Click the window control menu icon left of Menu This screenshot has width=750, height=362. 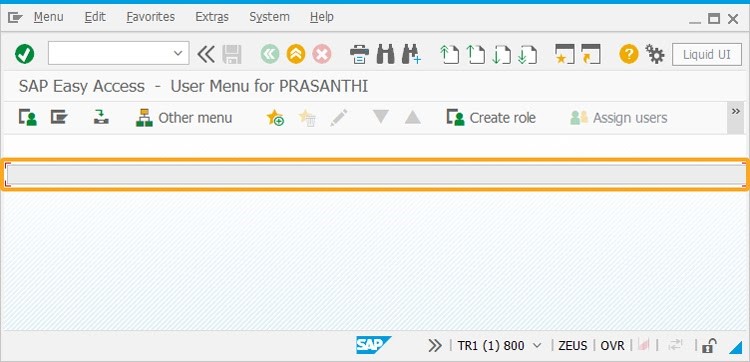click(x=15, y=18)
